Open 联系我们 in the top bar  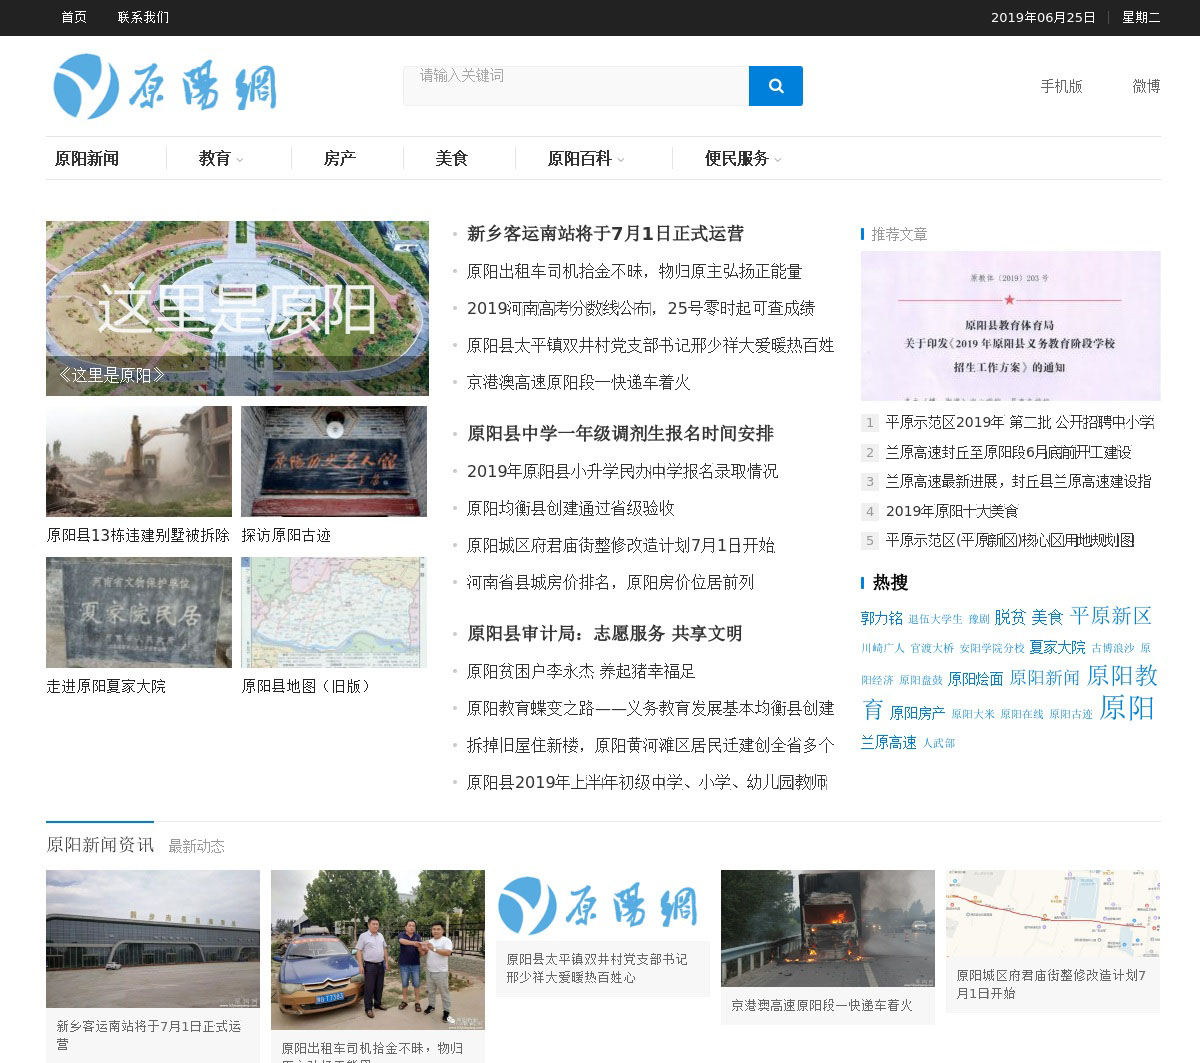[143, 17]
